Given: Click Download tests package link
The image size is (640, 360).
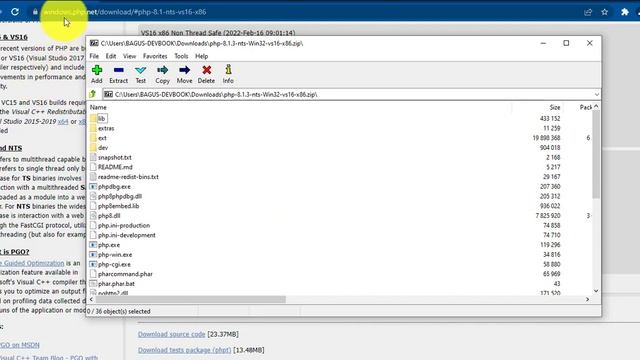Looking at the screenshot, I should tap(184, 350).
